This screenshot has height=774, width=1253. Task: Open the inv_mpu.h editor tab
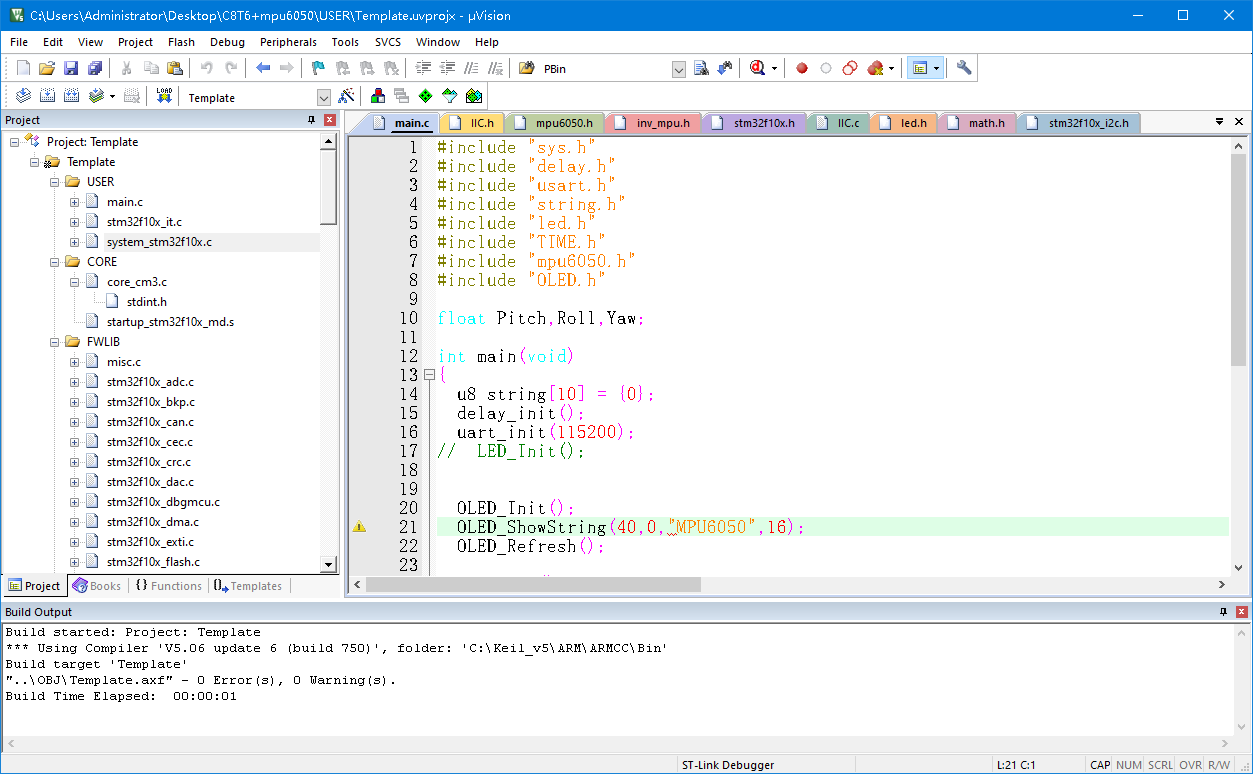click(x=653, y=123)
